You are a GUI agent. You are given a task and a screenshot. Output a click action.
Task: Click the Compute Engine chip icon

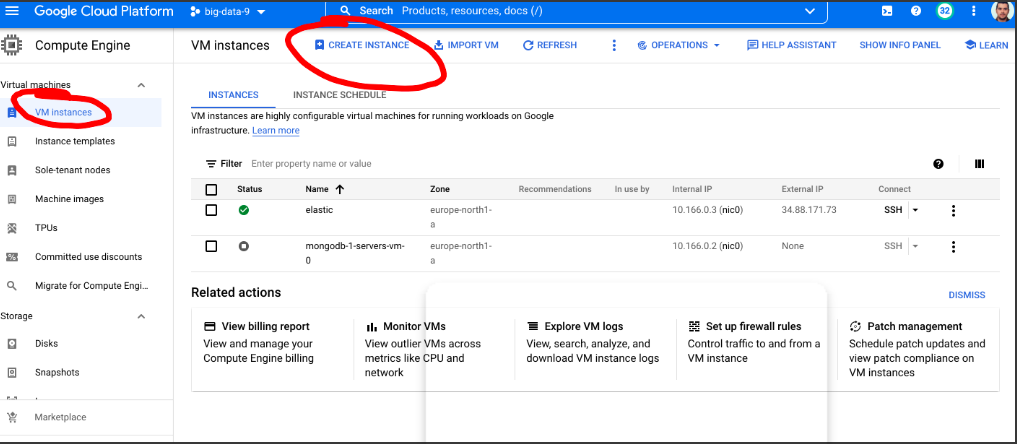click(12, 45)
